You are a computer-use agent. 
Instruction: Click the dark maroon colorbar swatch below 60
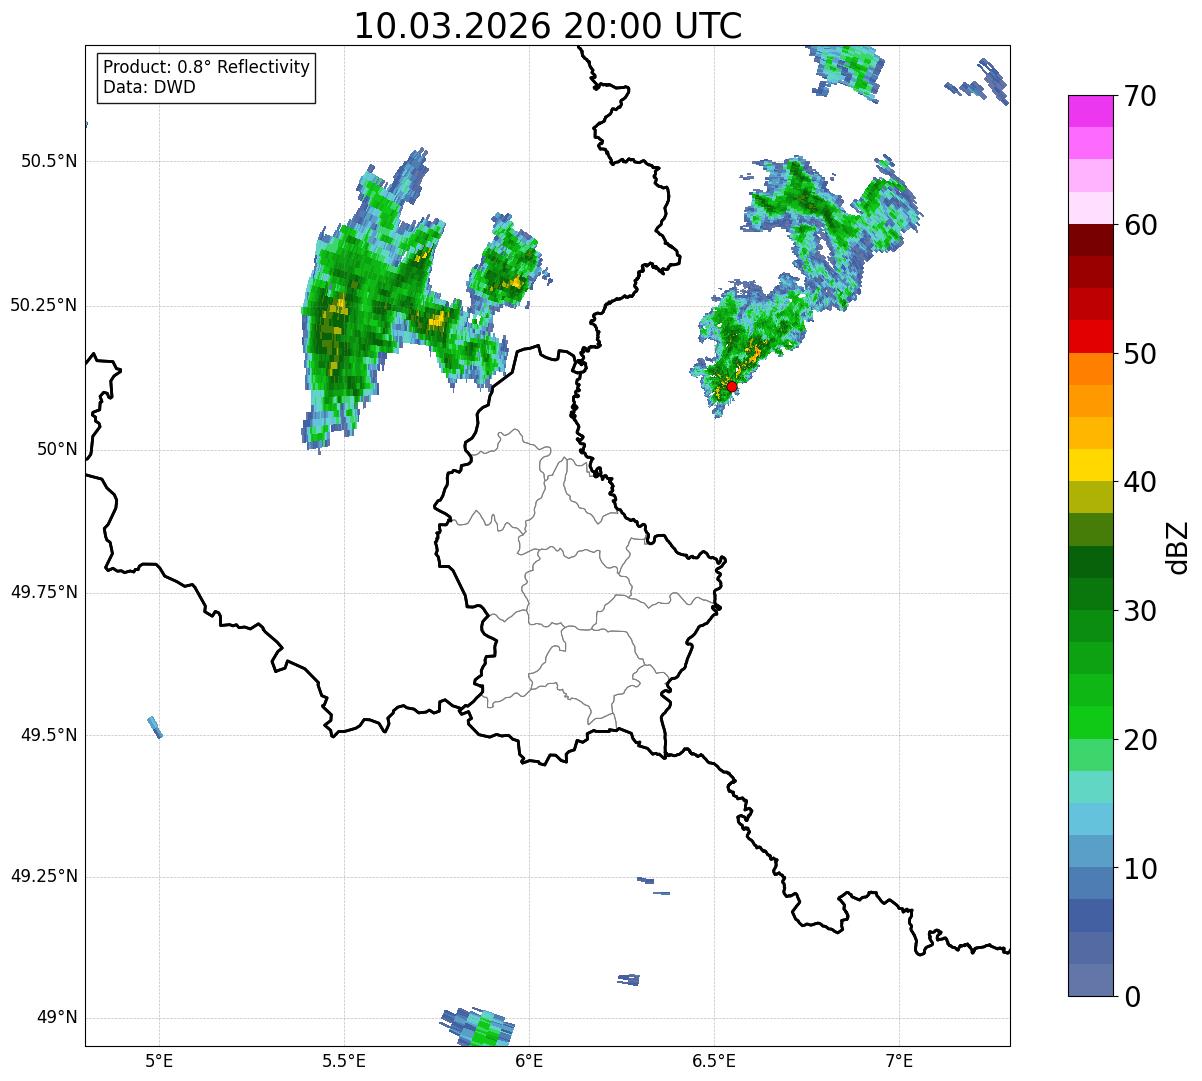[1090, 240]
